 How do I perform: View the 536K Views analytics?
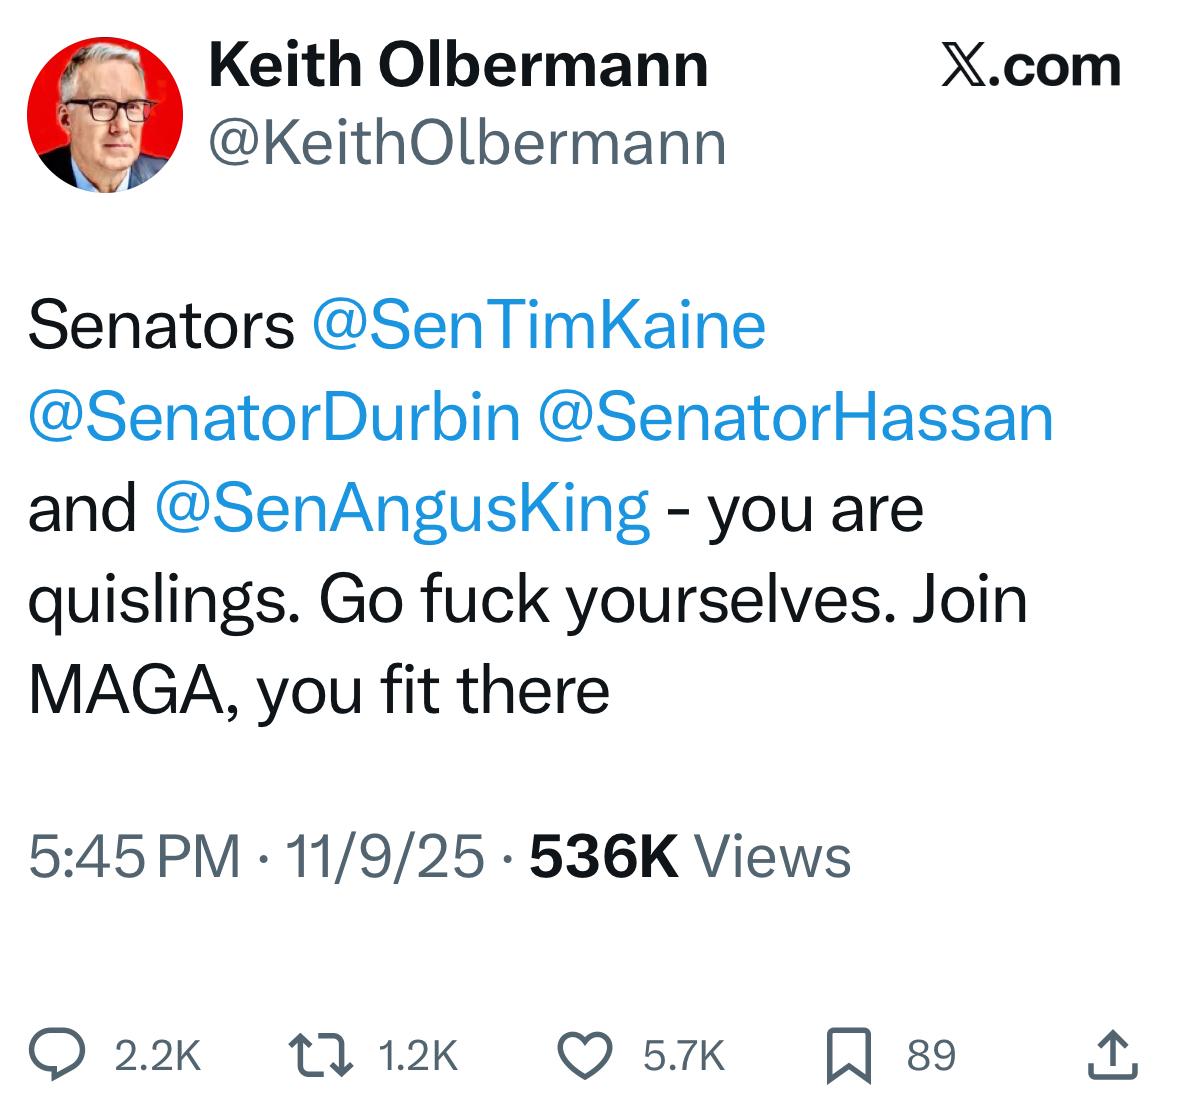pyautogui.click(x=690, y=857)
